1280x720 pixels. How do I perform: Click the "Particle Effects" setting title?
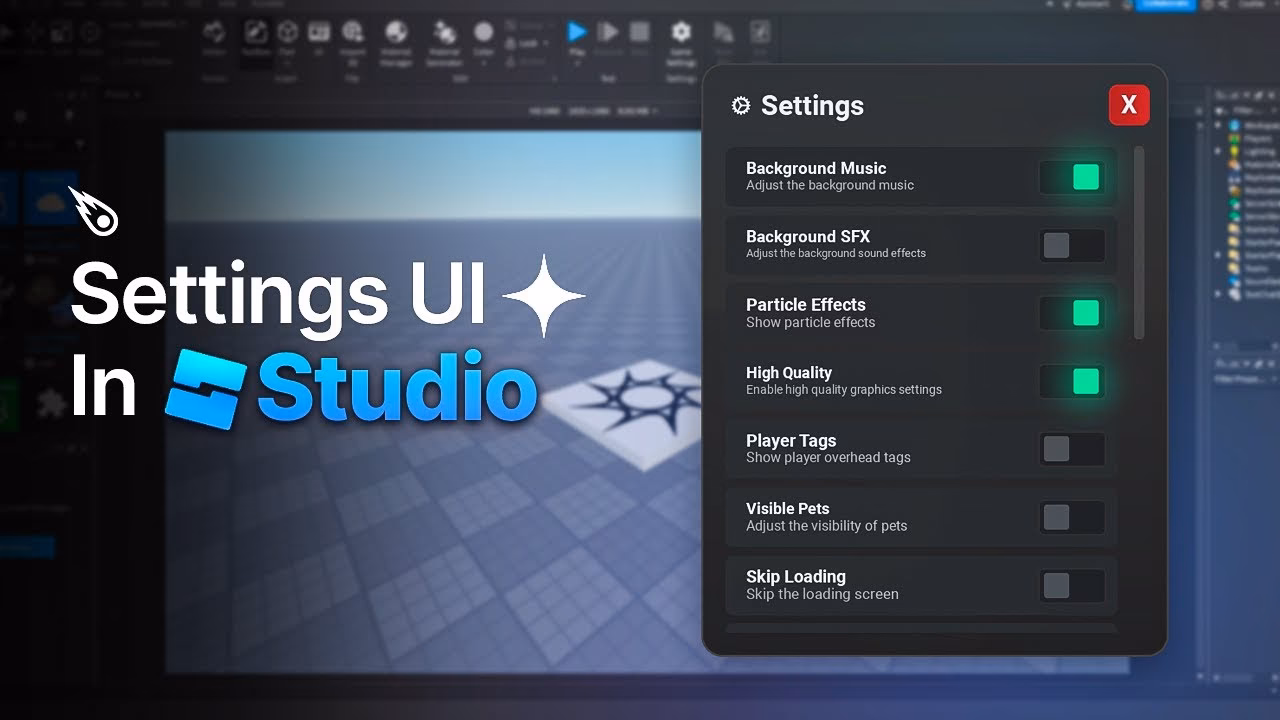click(x=806, y=304)
